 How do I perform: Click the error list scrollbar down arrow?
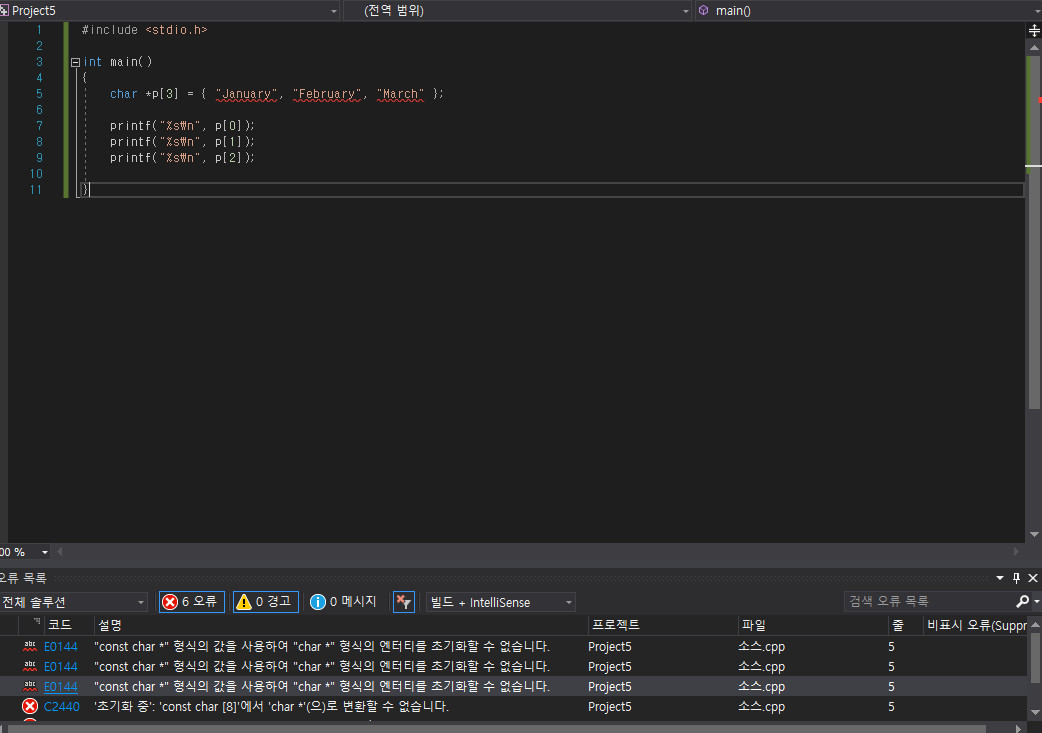click(x=1034, y=712)
